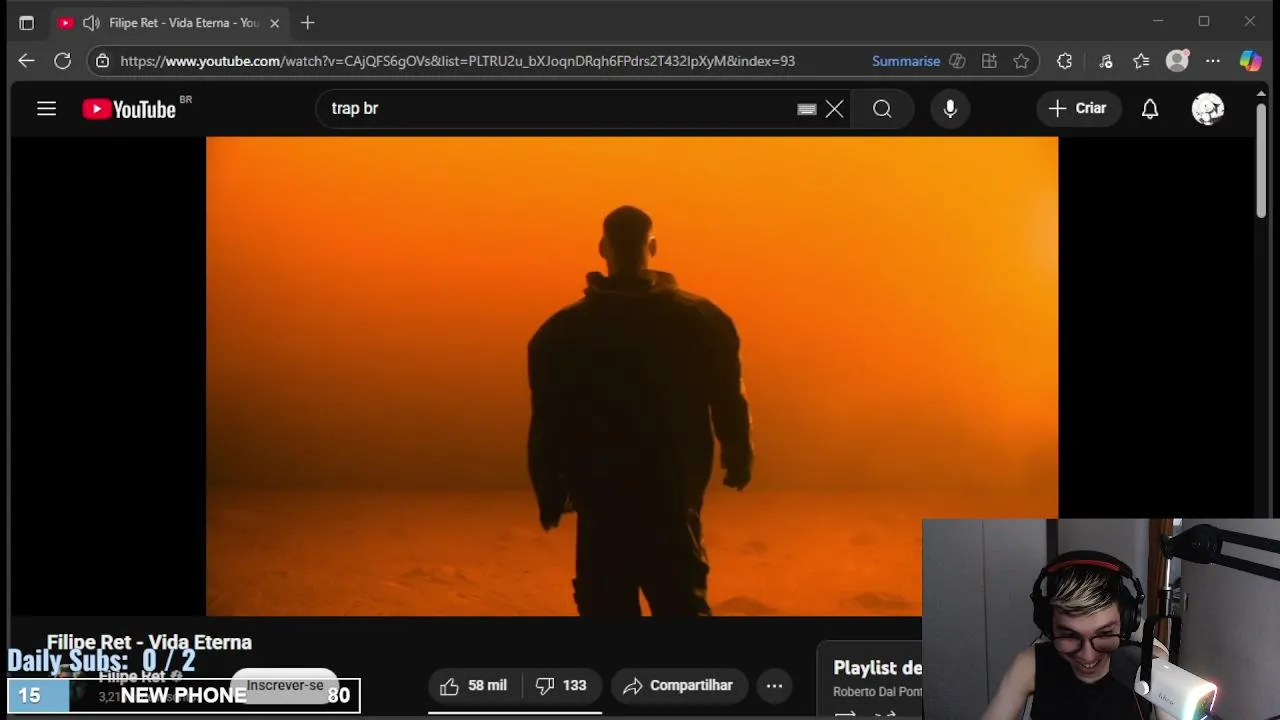The image size is (1280, 720).
Task: Like the video with 58 mil
Action: tap(474, 685)
